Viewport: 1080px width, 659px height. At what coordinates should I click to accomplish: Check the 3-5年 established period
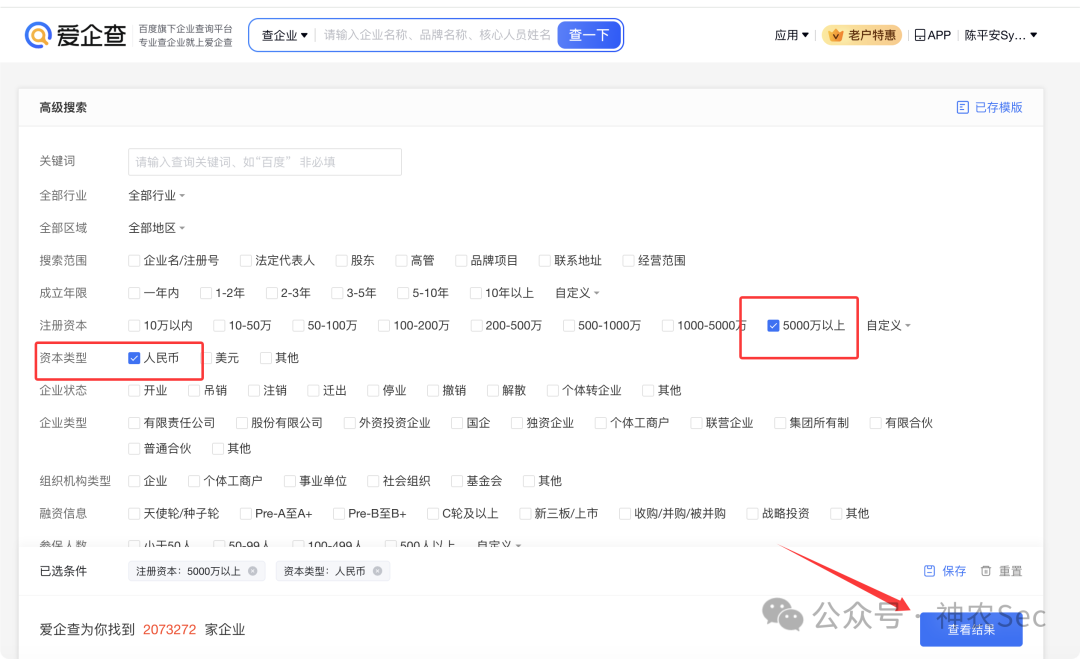pos(337,293)
